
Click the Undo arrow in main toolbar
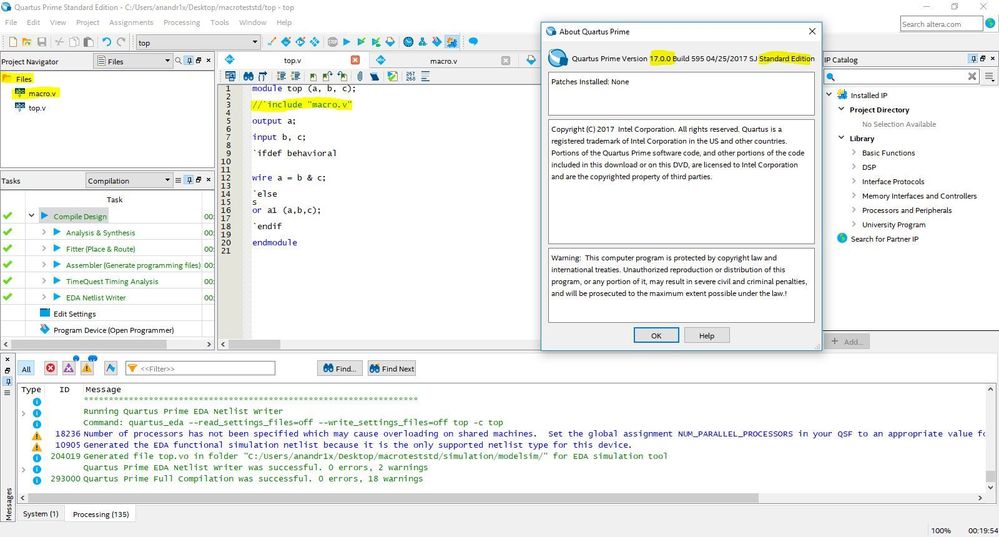coord(106,42)
